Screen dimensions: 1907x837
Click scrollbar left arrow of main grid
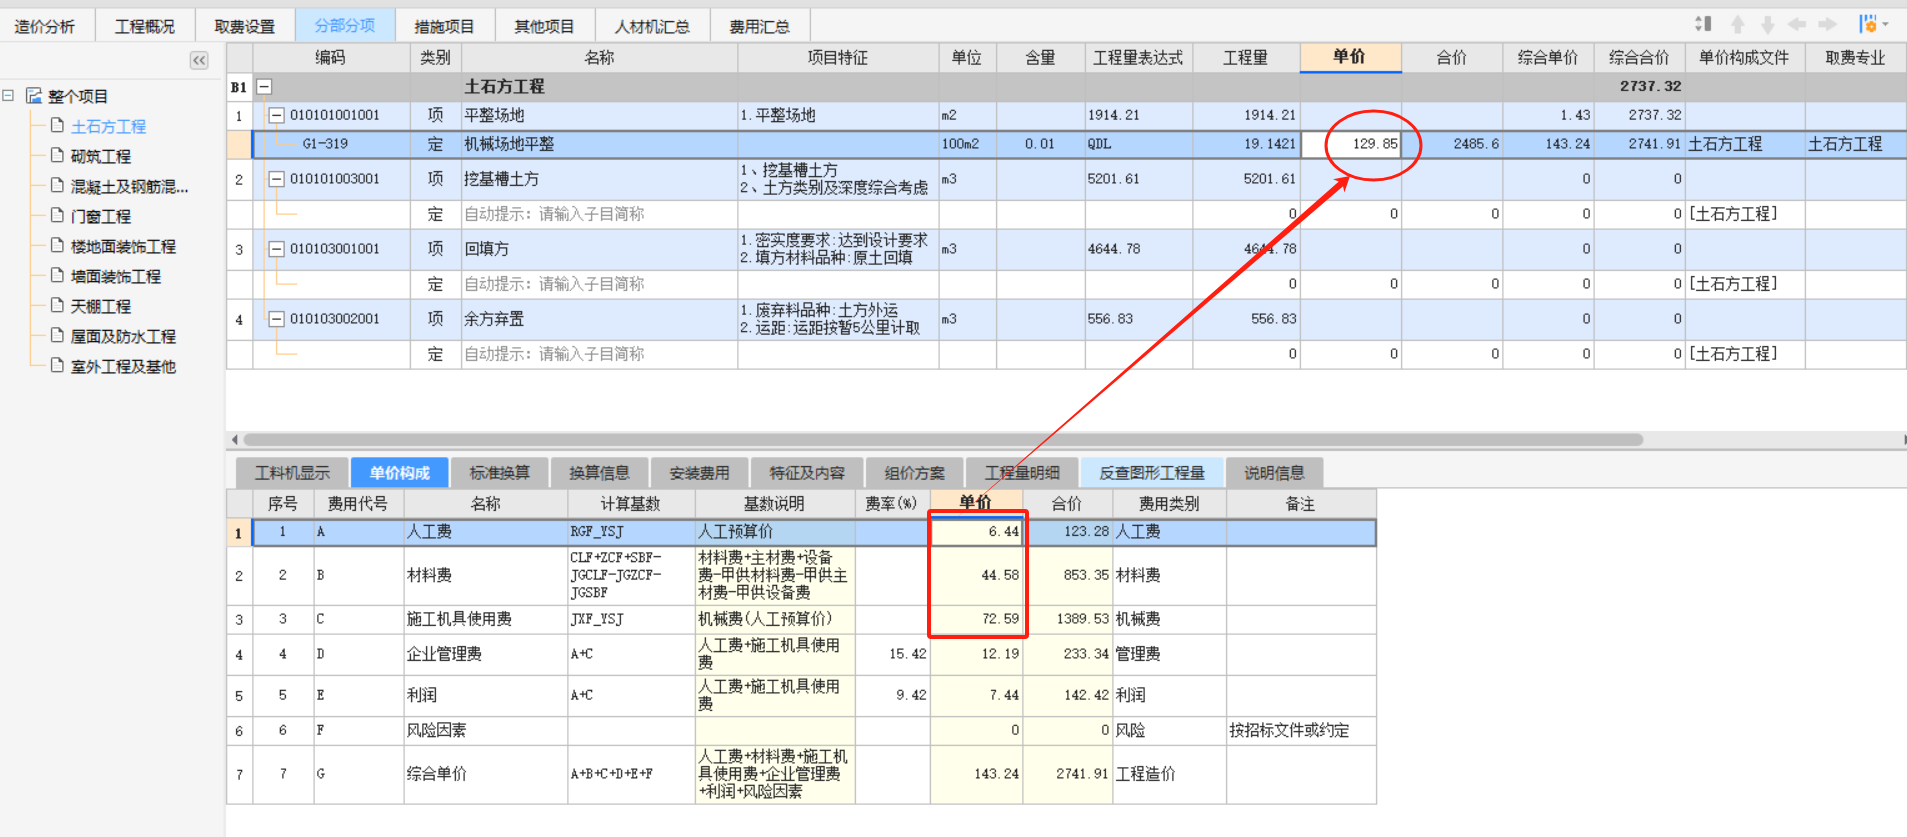pos(235,439)
